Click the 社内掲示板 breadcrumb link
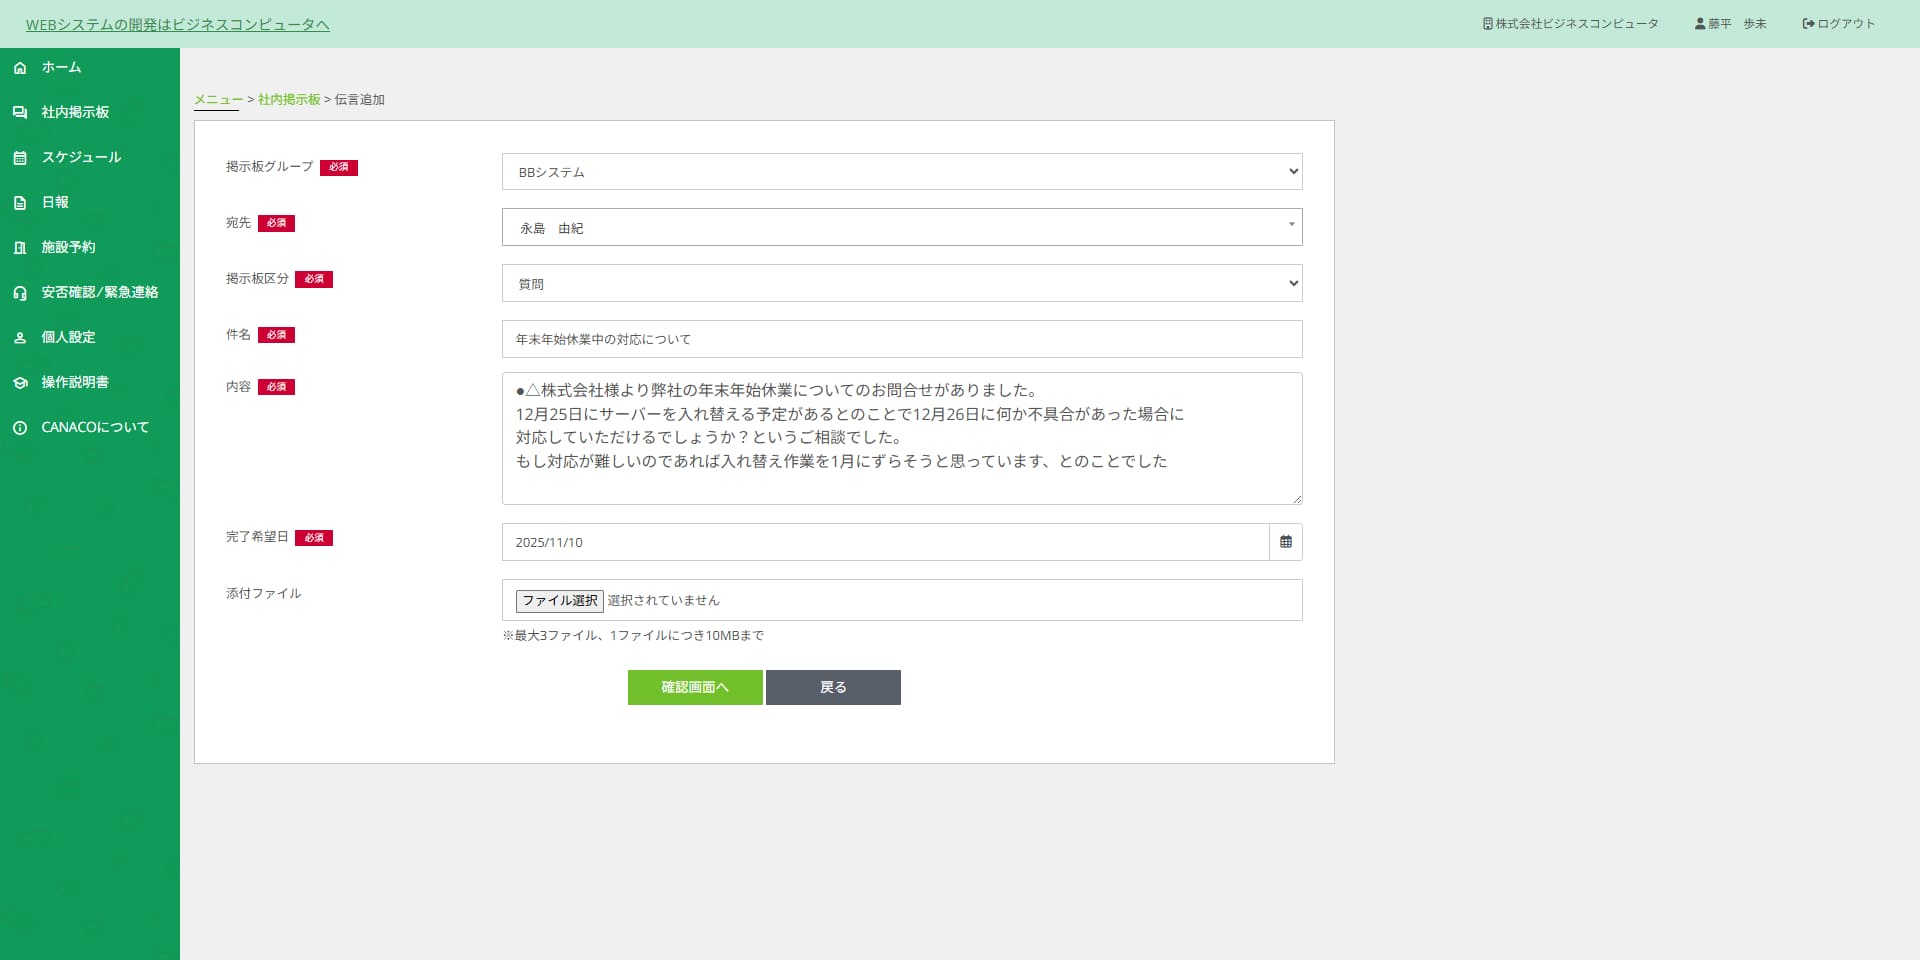Image resolution: width=1920 pixels, height=960 pixels. point(289,100)
